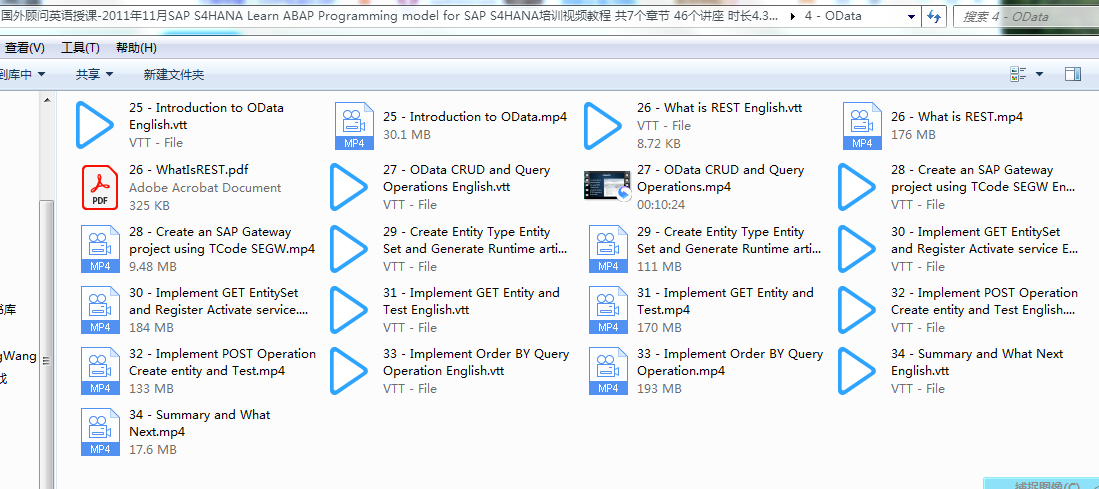Open the view options dropdown arrow

tap(1039, 74)
